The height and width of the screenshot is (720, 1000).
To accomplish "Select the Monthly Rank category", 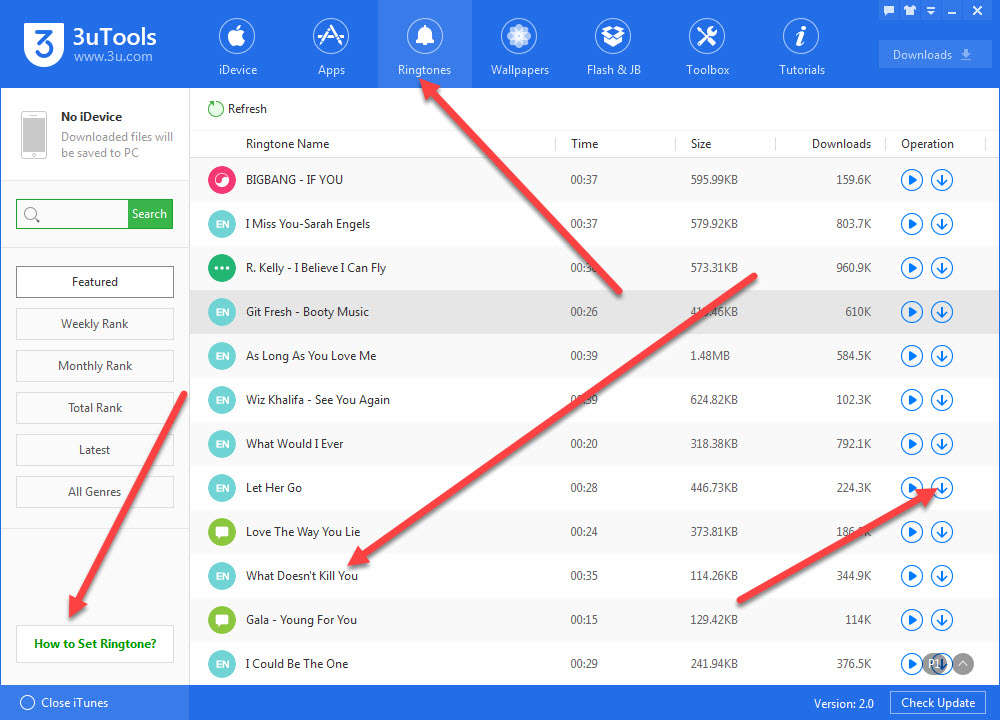I will 94,366.
